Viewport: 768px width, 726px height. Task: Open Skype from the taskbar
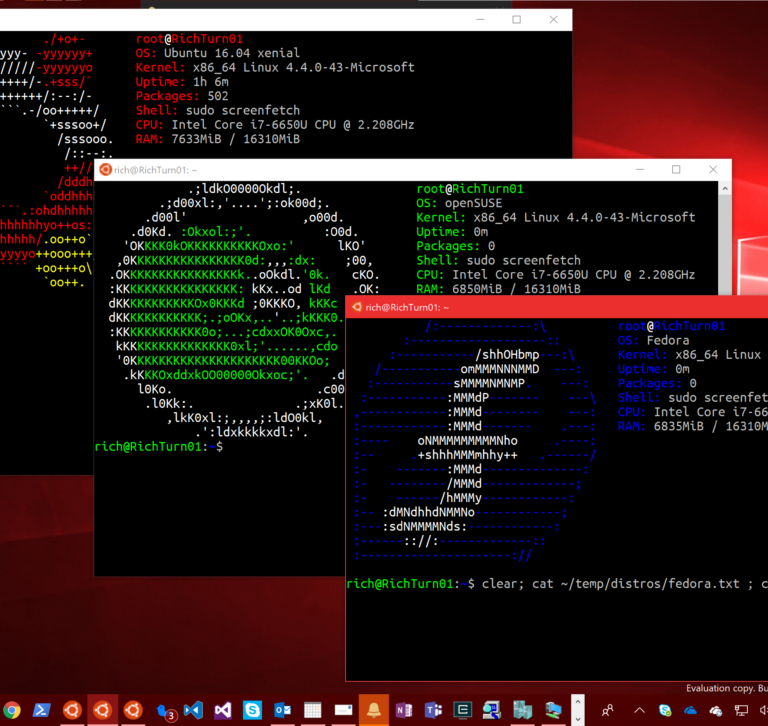253,710
